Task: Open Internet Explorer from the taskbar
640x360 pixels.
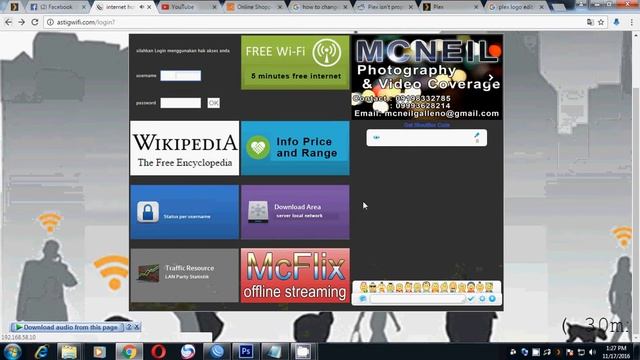Action: click(41, 351)
